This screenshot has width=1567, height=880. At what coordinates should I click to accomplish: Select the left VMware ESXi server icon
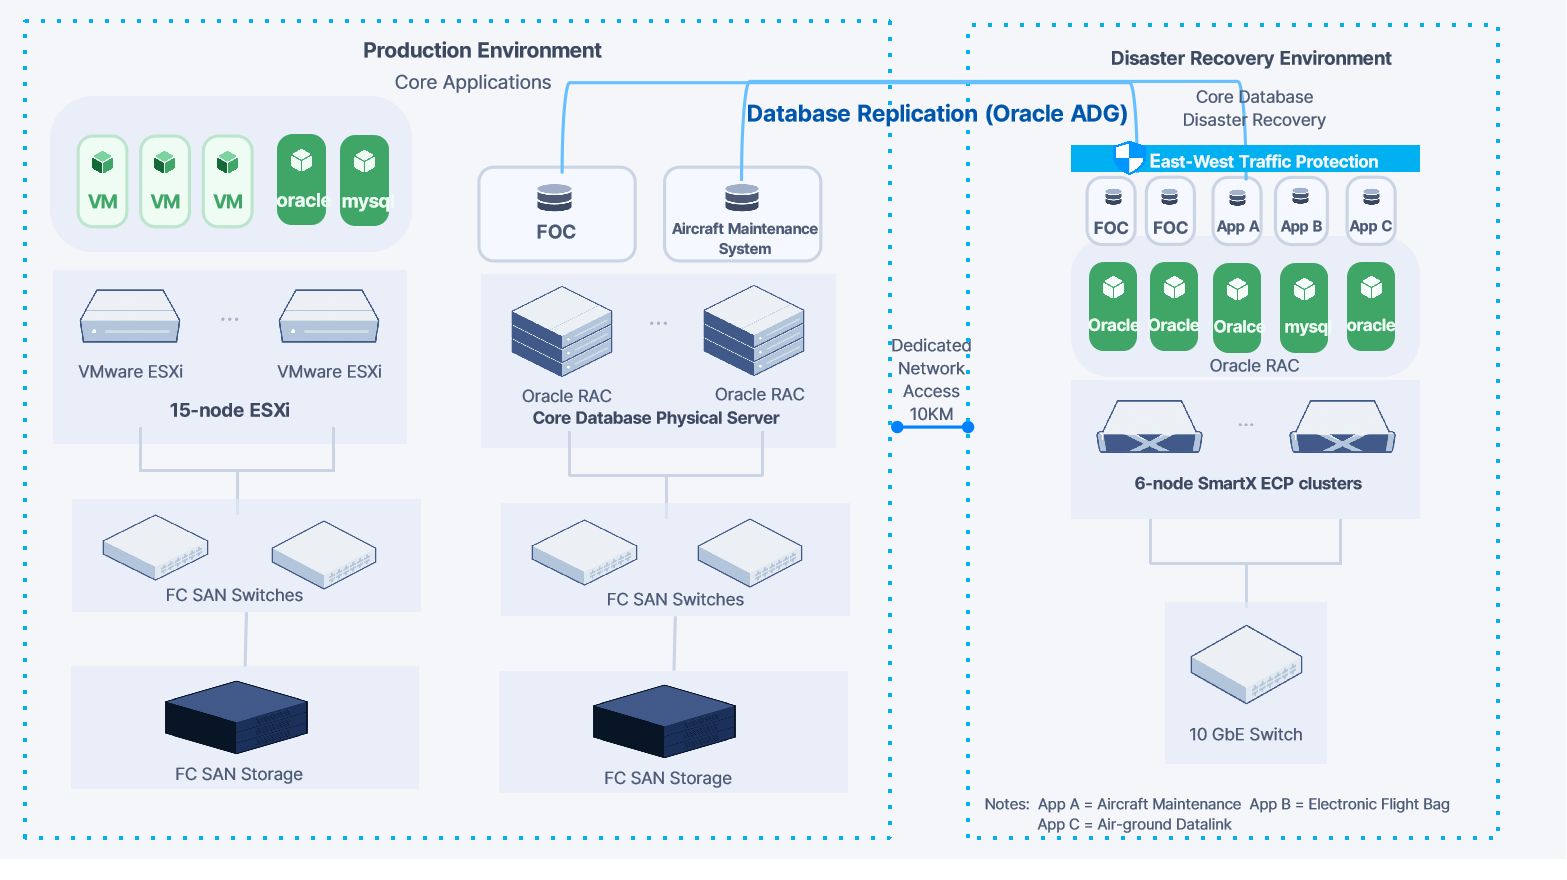(130, 317)
